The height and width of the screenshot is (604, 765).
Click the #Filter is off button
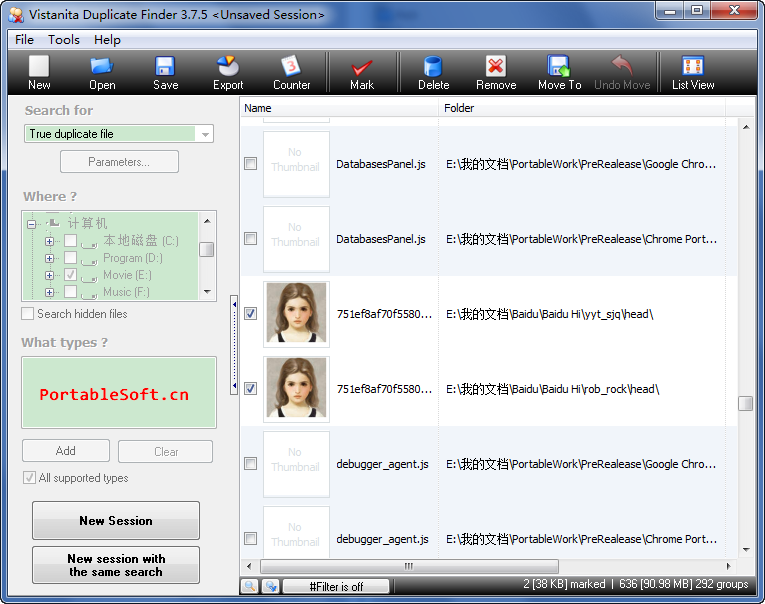336,587
